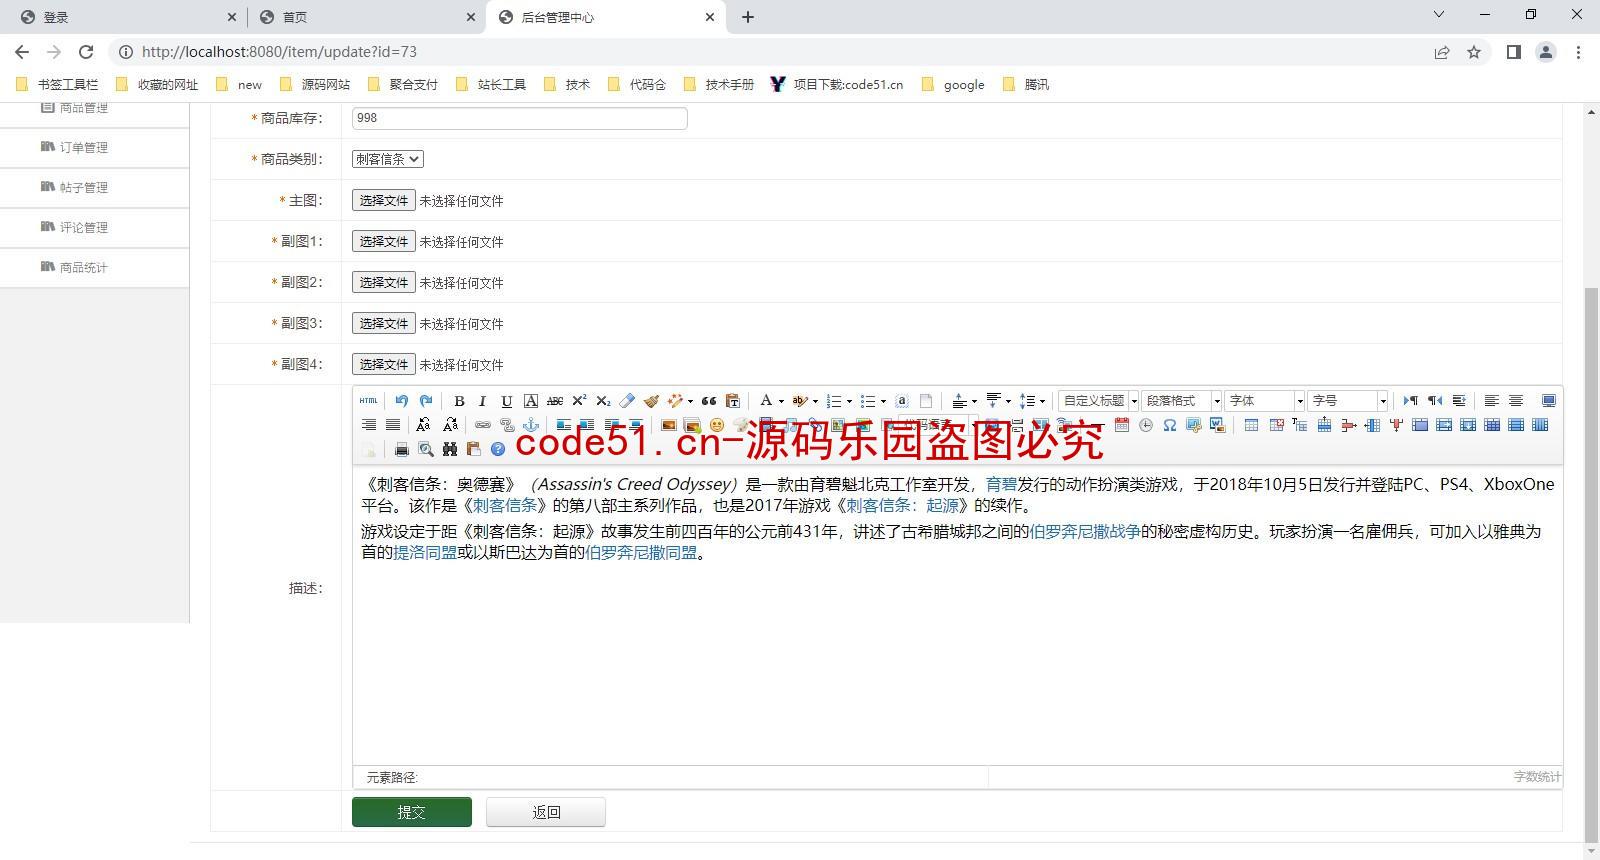Focus the 商品库存 field showing 998

pos(520,118)
